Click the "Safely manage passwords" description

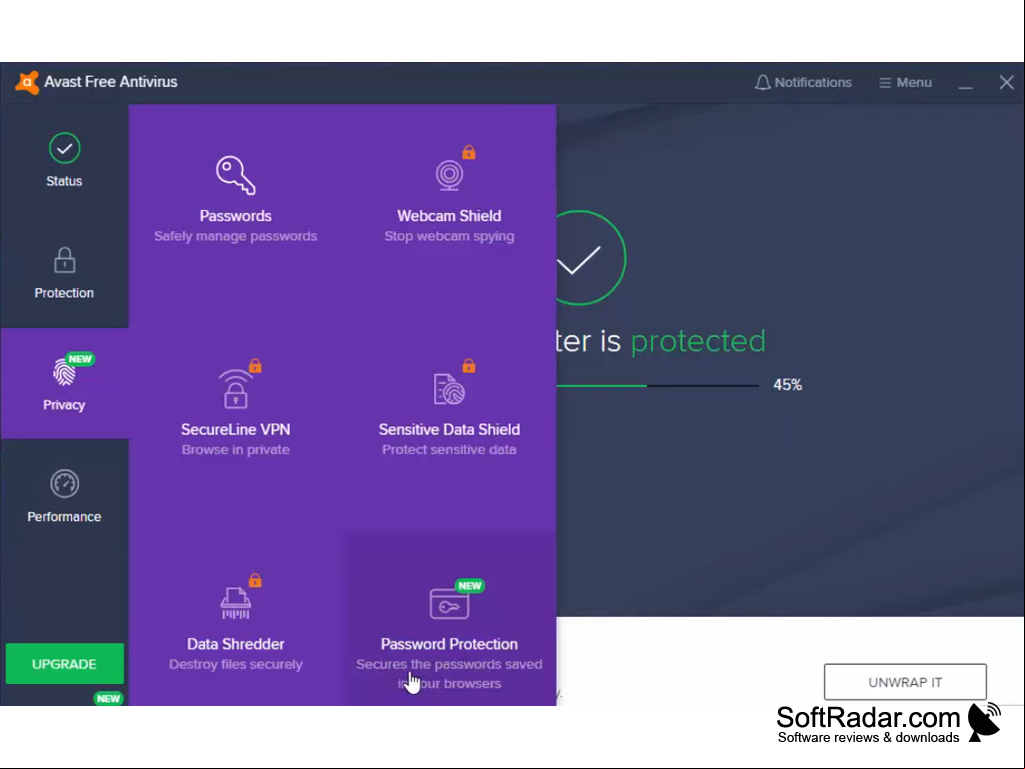[235, 236]
